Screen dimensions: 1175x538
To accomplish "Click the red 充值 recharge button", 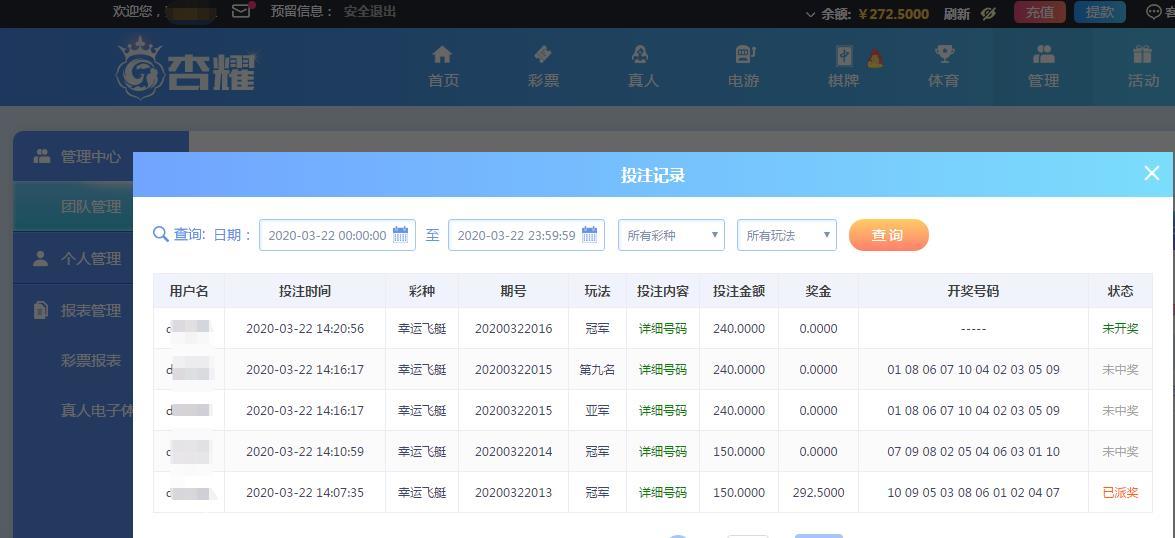I will click(1039, 12).
